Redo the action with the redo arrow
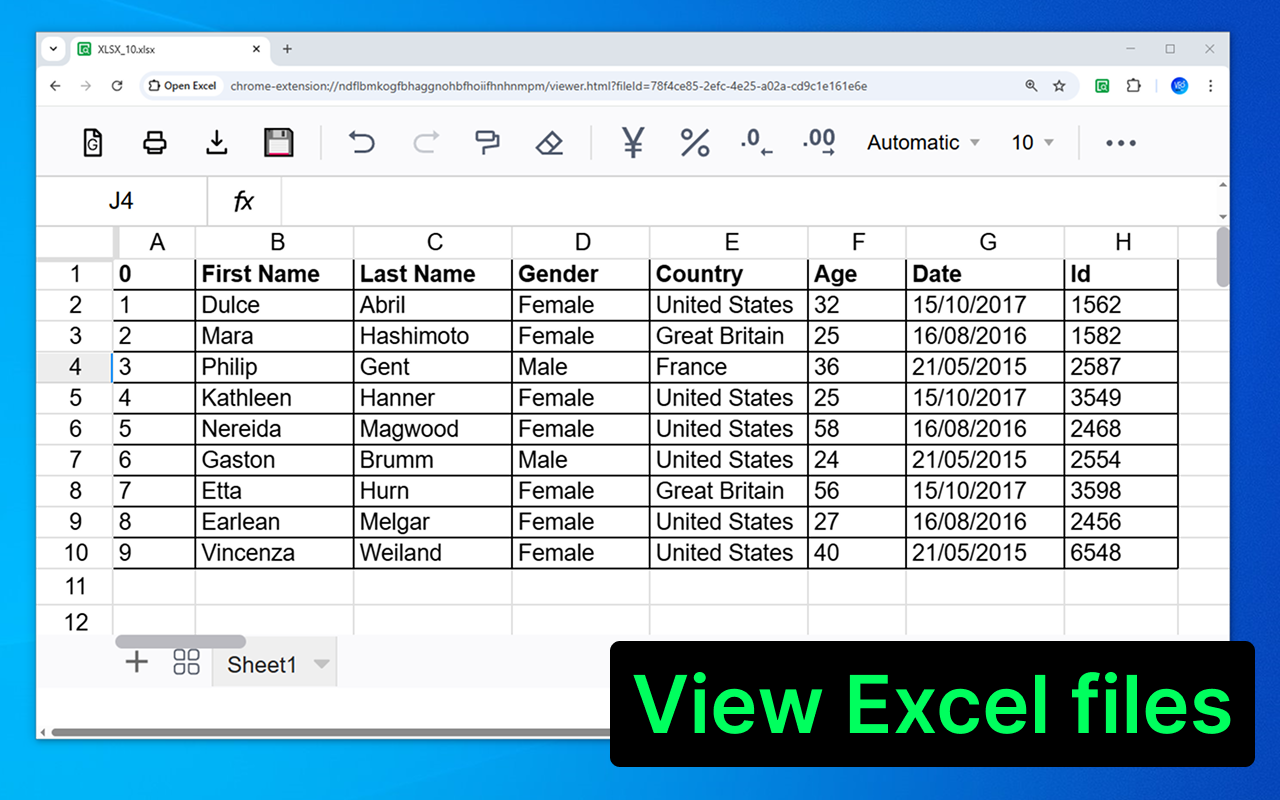The width and height of the screenshot is (1280, 800). [426, 143]
